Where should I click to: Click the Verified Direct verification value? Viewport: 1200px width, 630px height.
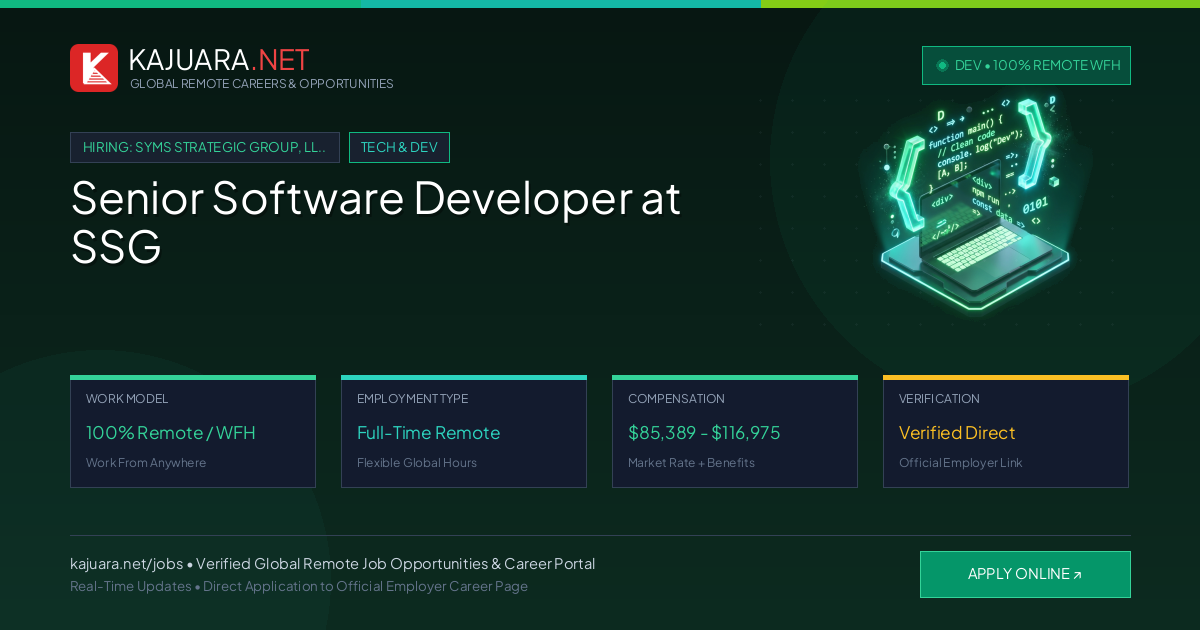click(x=957, y=433)
